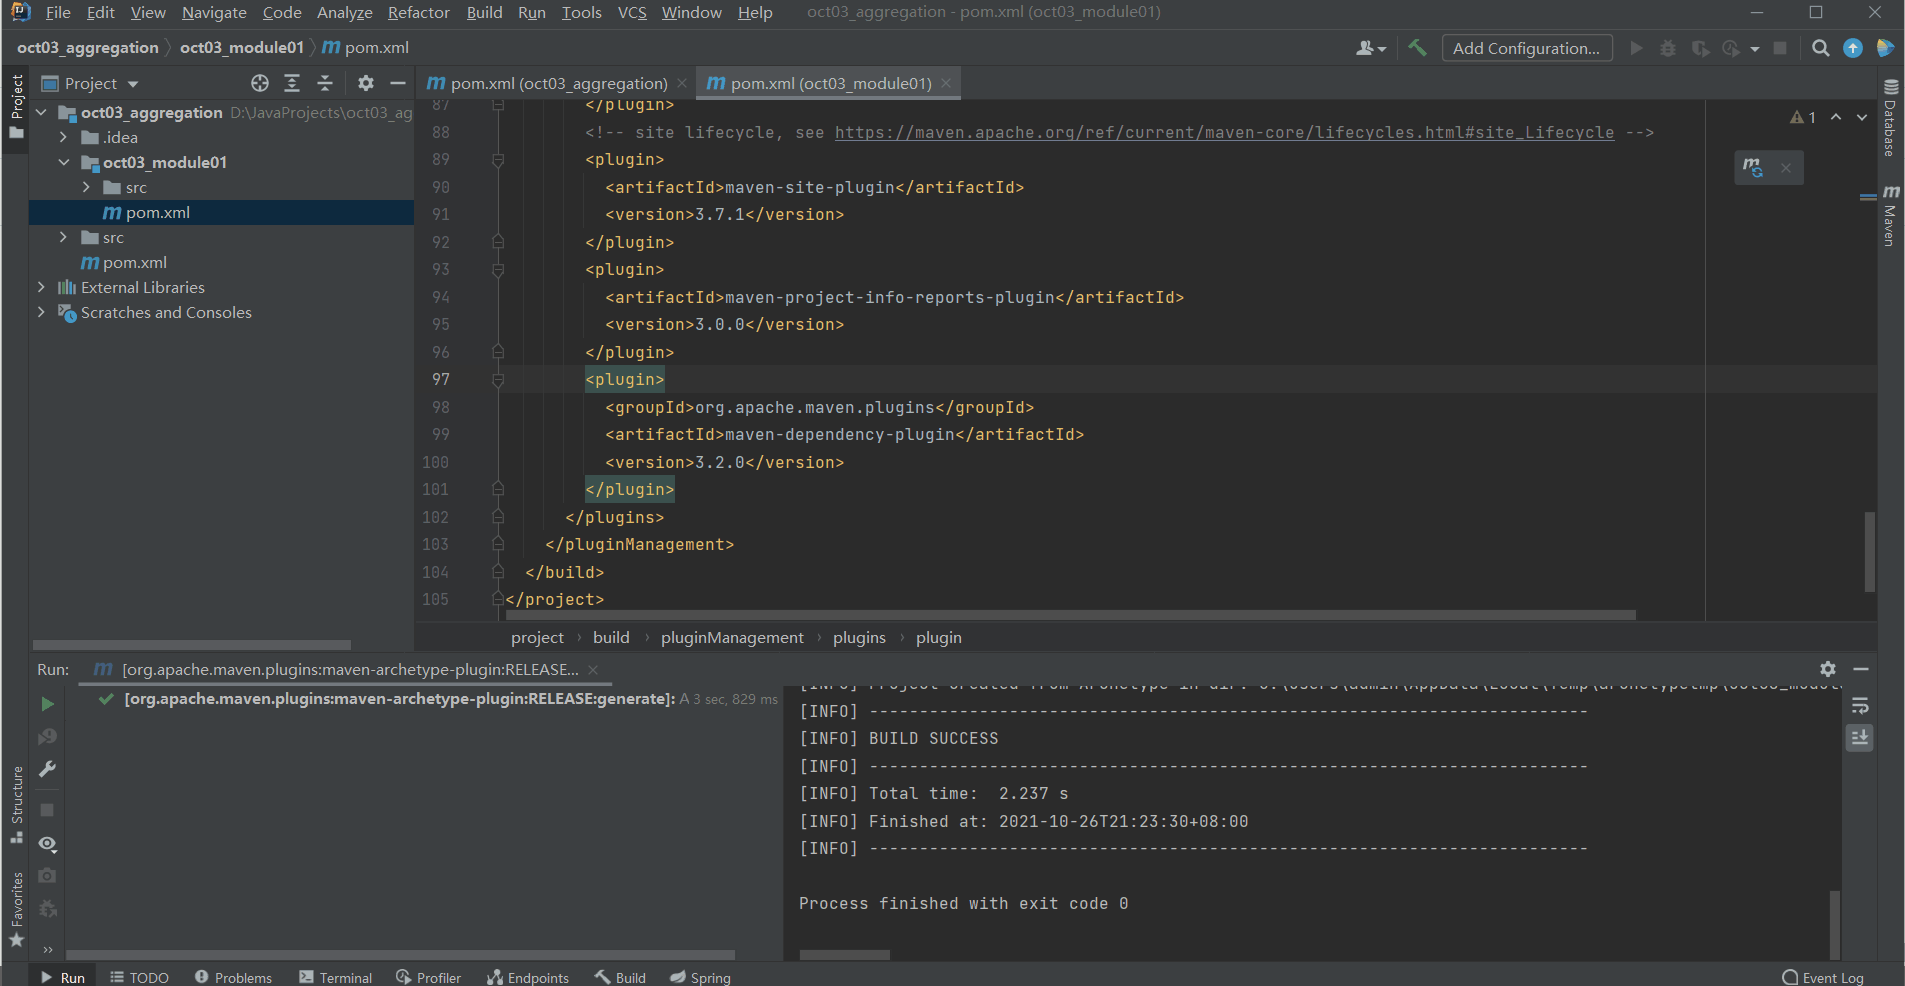Screen dimensions: 1905x986
Task: Close the Maven changes notification
Action: (x=1785, y=168)
